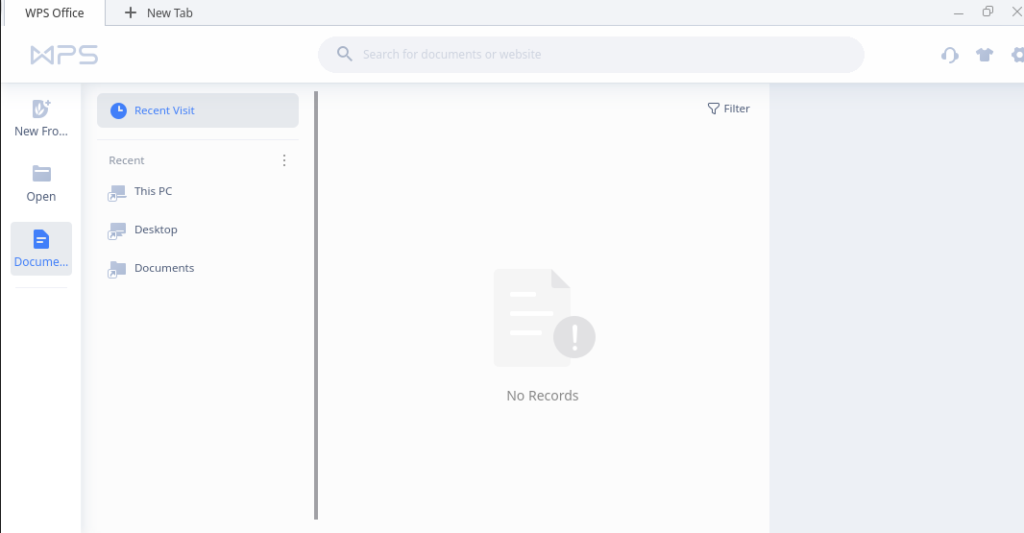Focus the Search for documents field
Image resolution: width=1024 pixels, height=533 pixels.
pyautogui.click(x=591, y=54)
